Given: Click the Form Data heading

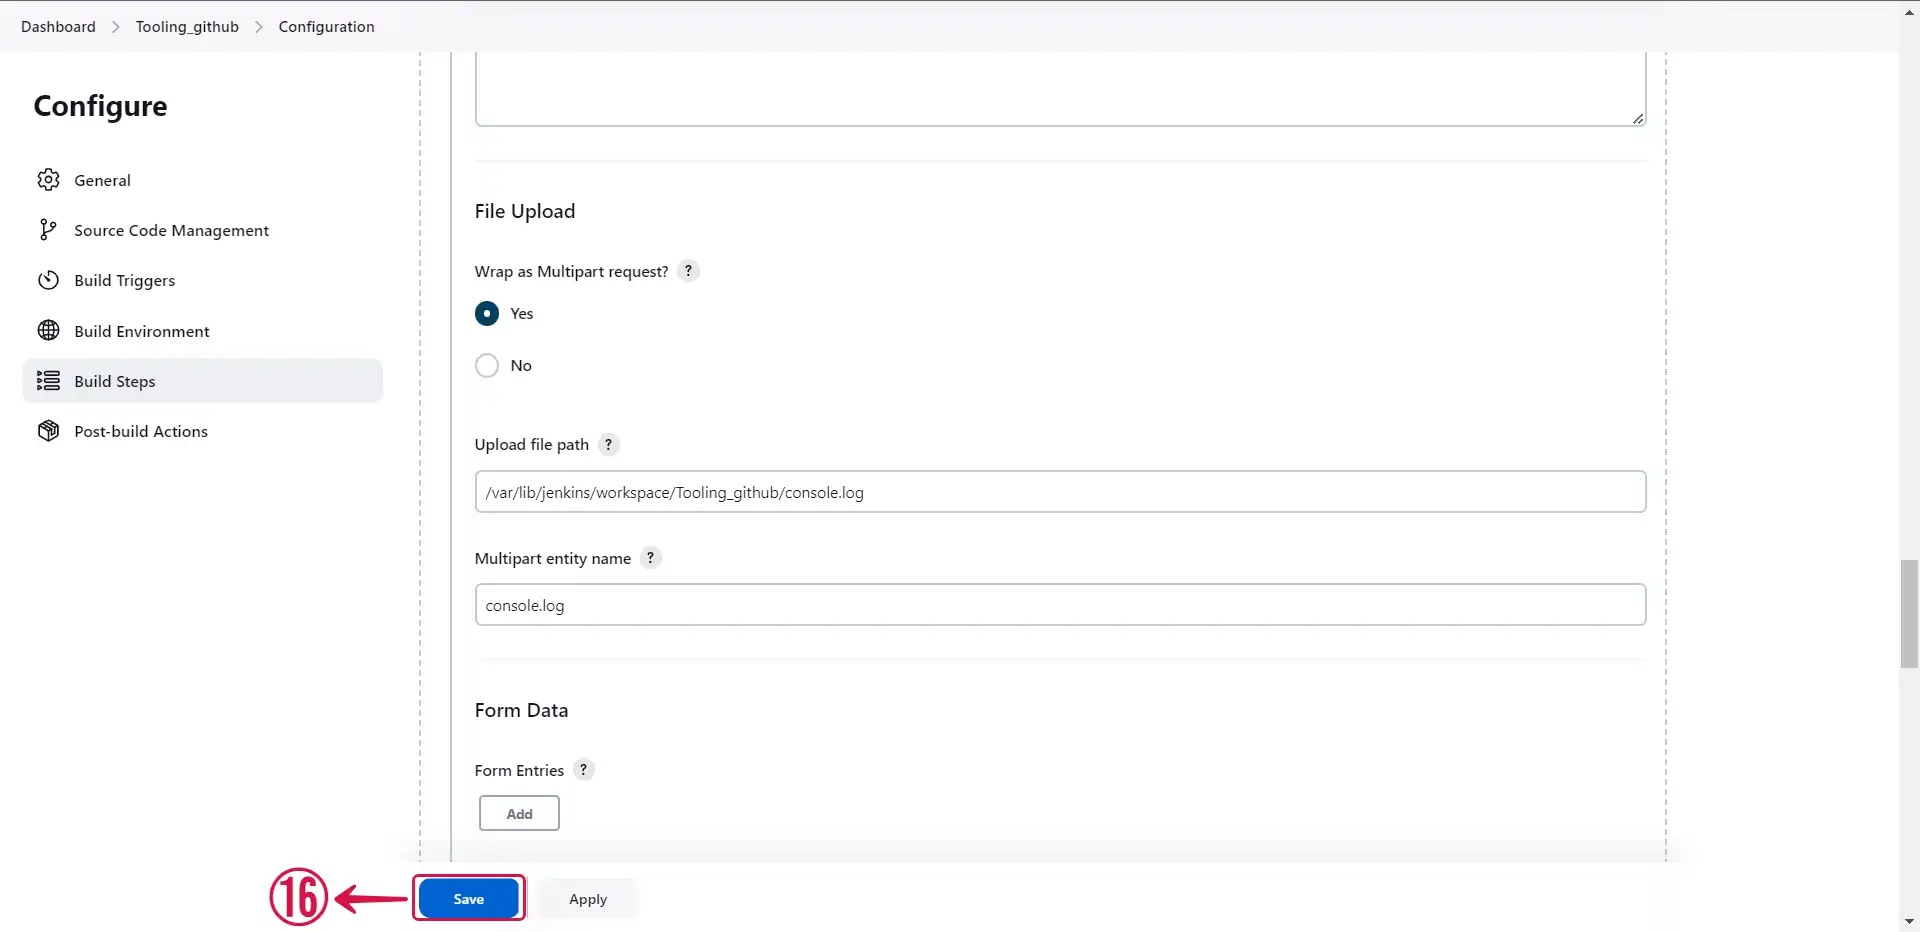Looking at the screenshot, I should pyautogui.click(x=521, y=710).
